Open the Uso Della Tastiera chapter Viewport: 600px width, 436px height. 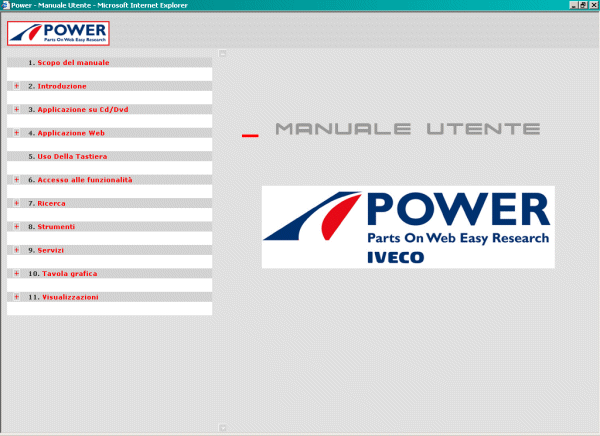(x=72, y=156)
